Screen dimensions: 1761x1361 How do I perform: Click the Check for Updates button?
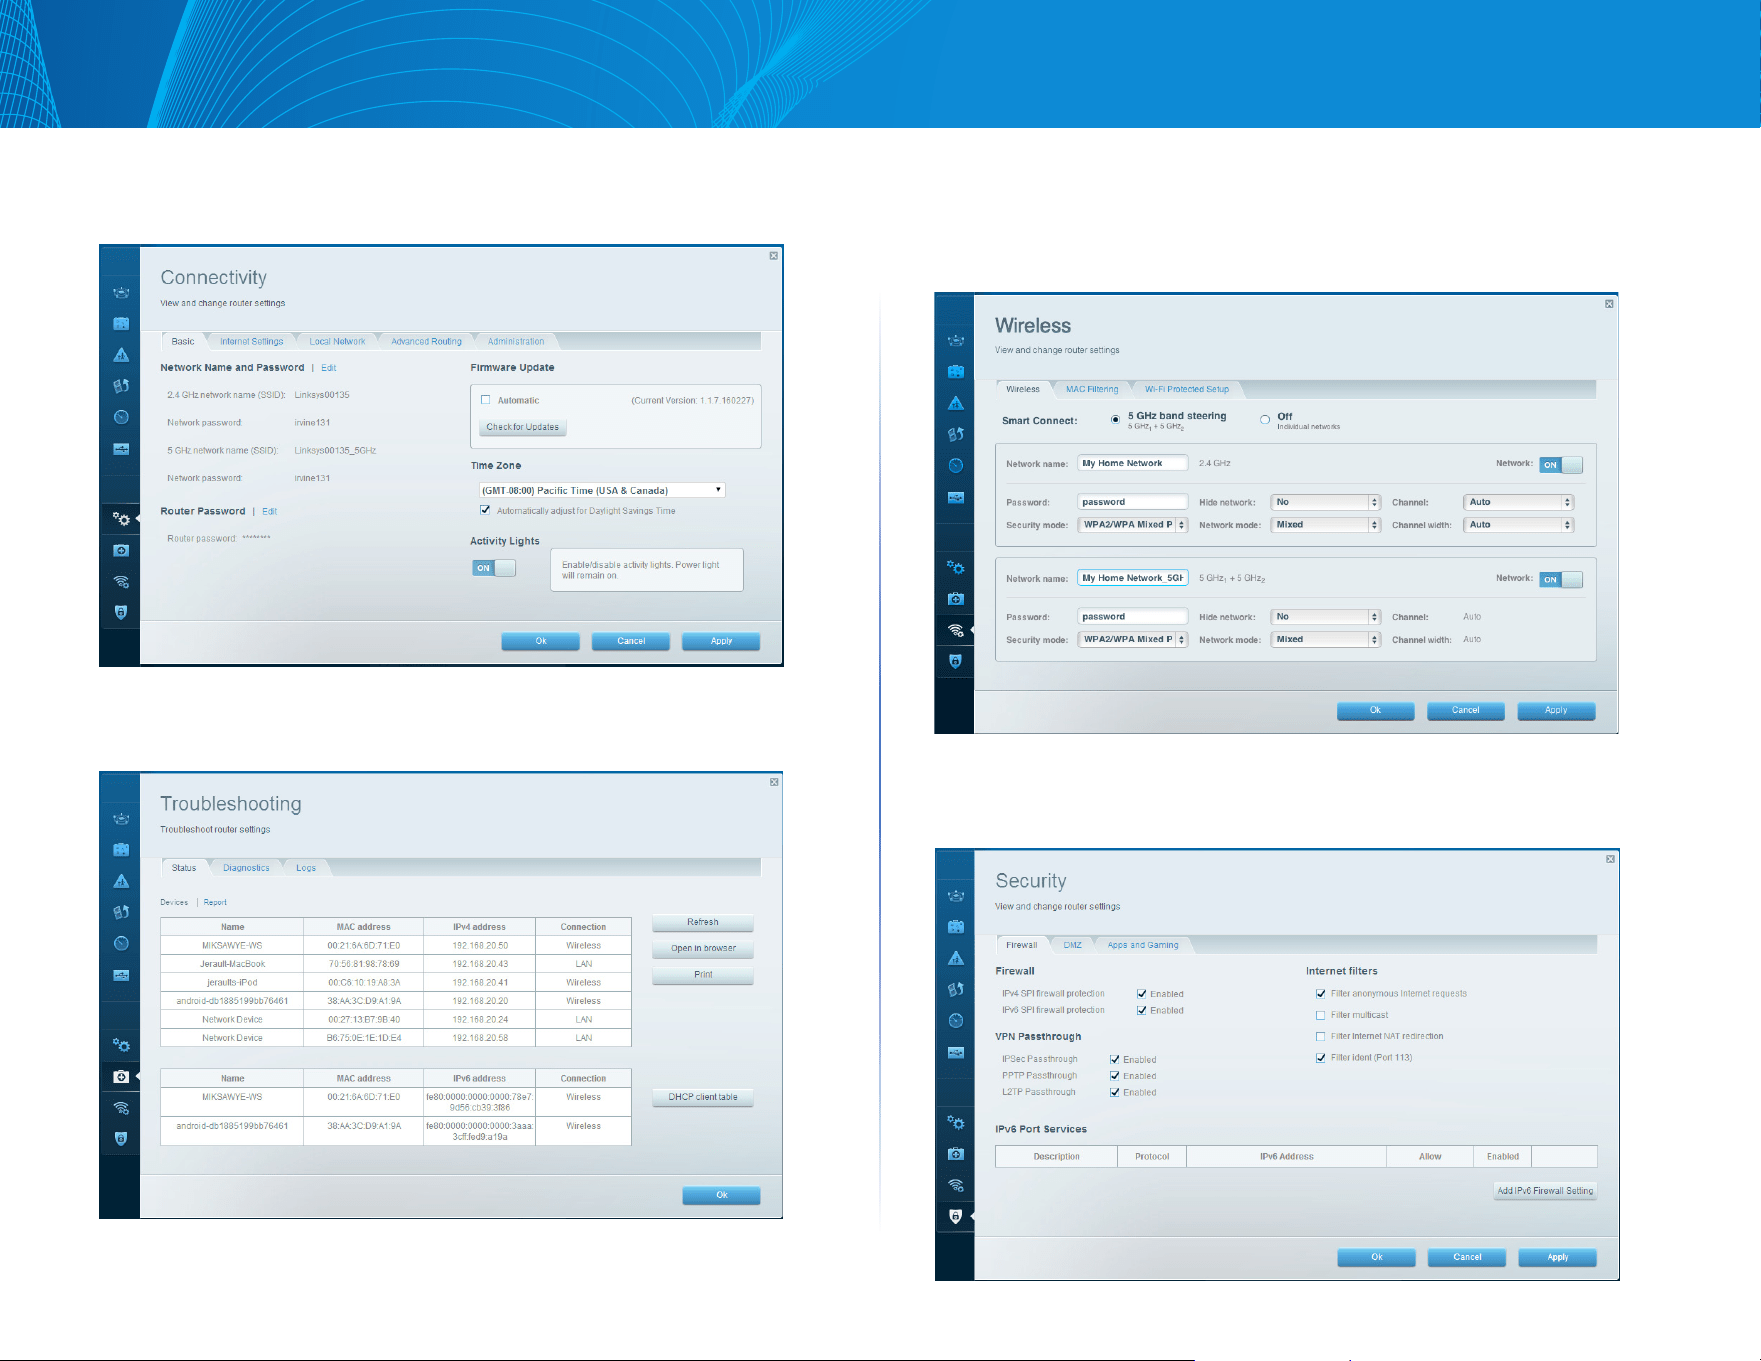pyautogui.click(x=522, y=427)
